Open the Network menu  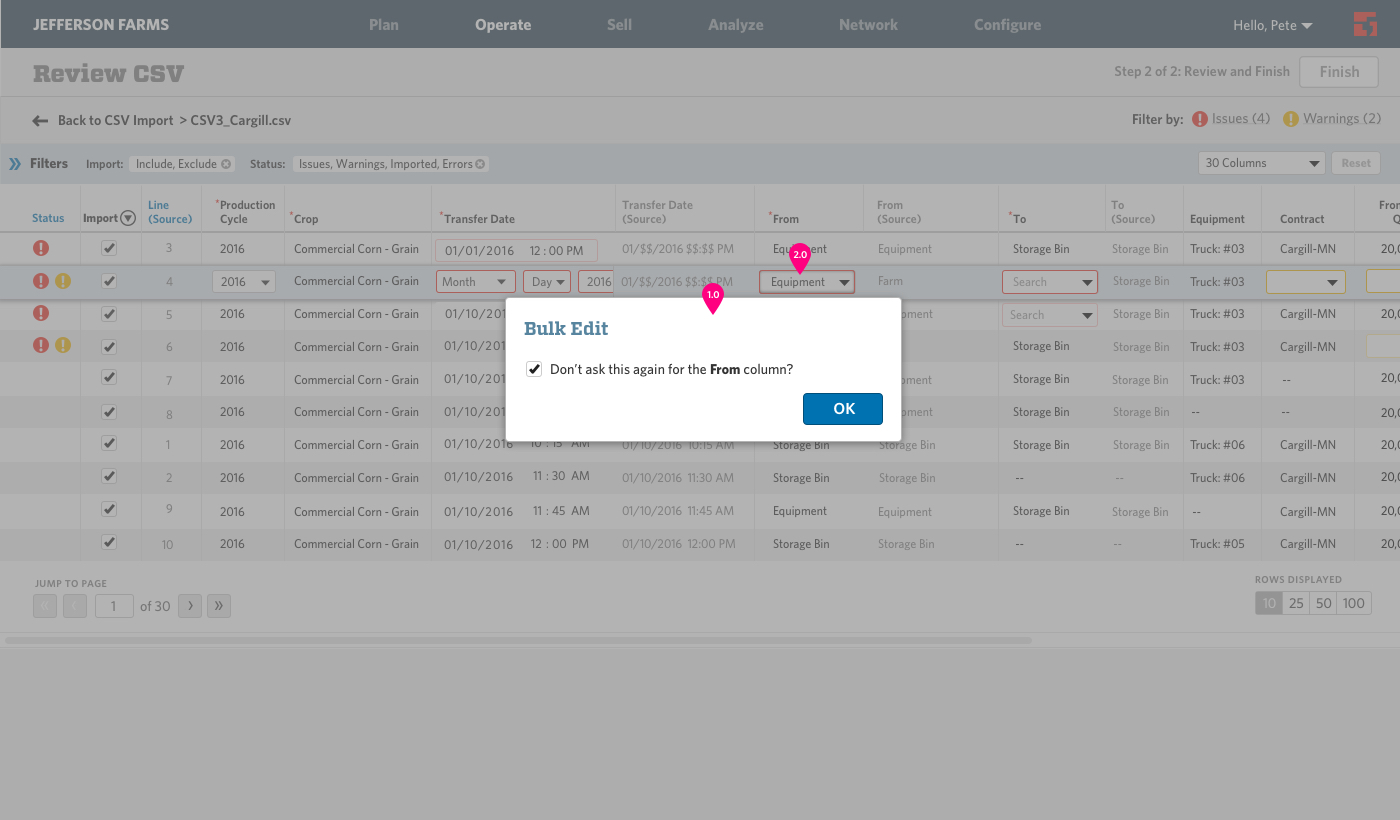click(x=868, y=25)
